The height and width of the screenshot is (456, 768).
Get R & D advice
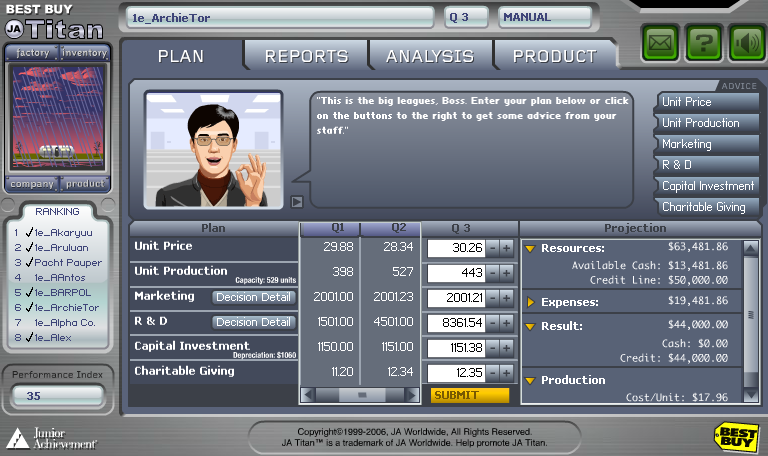coord(708,165)
